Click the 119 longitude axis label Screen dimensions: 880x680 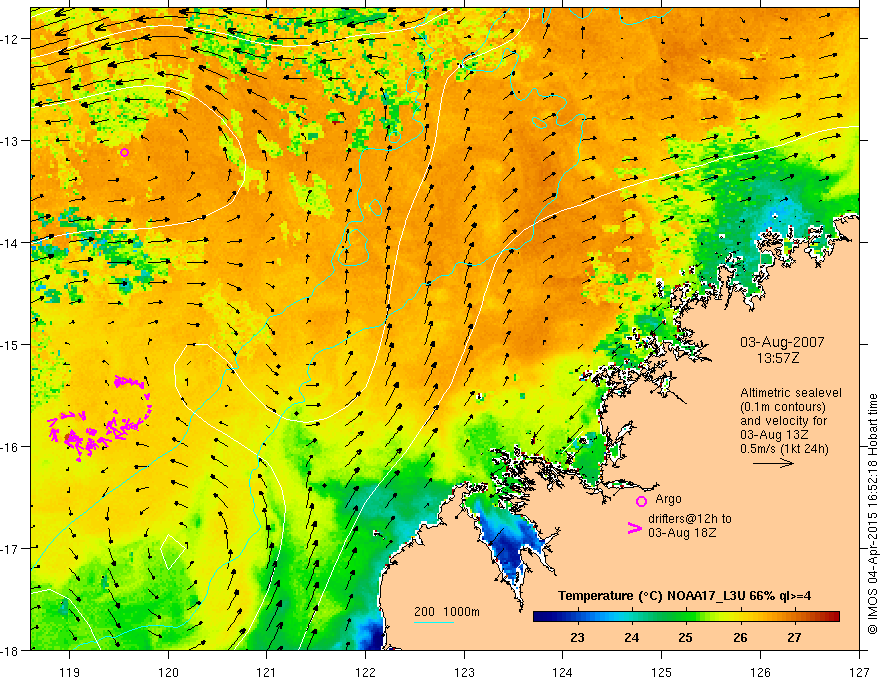click(x=69, y=672)
